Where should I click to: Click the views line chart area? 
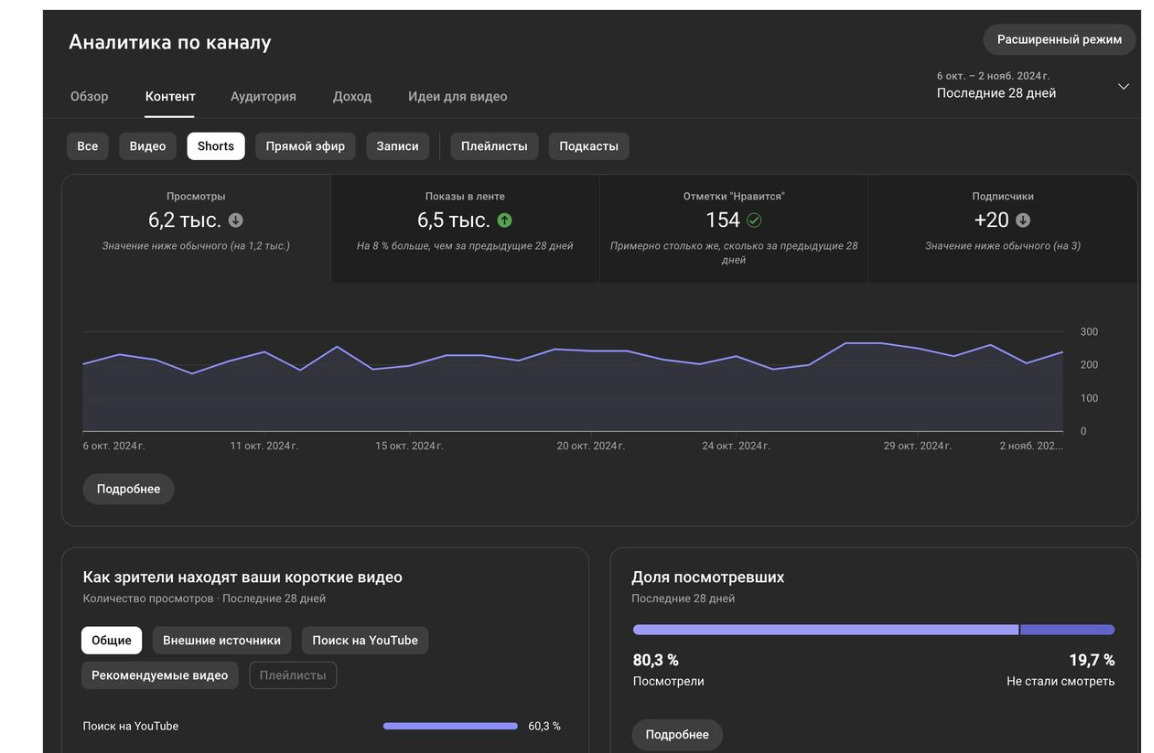tap(573, 383)
